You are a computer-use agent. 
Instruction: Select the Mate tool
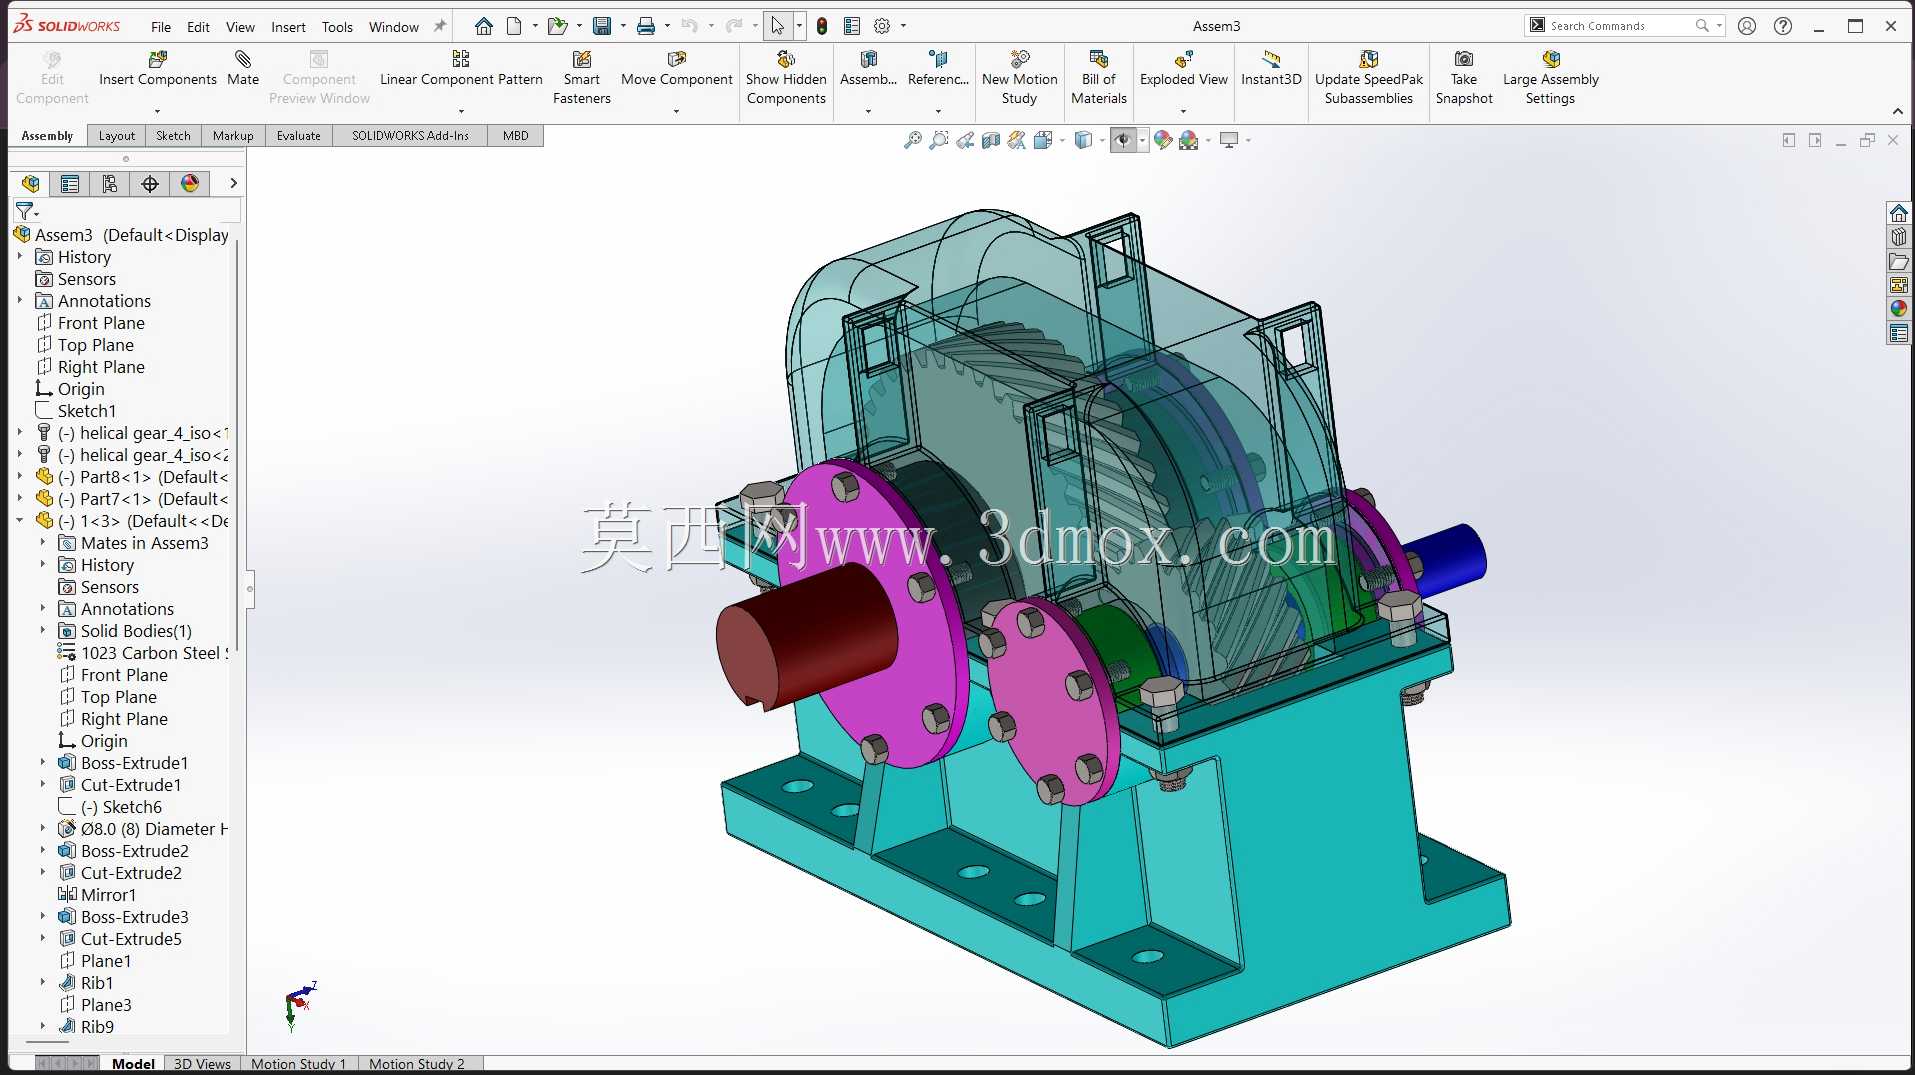click(243, 68)
